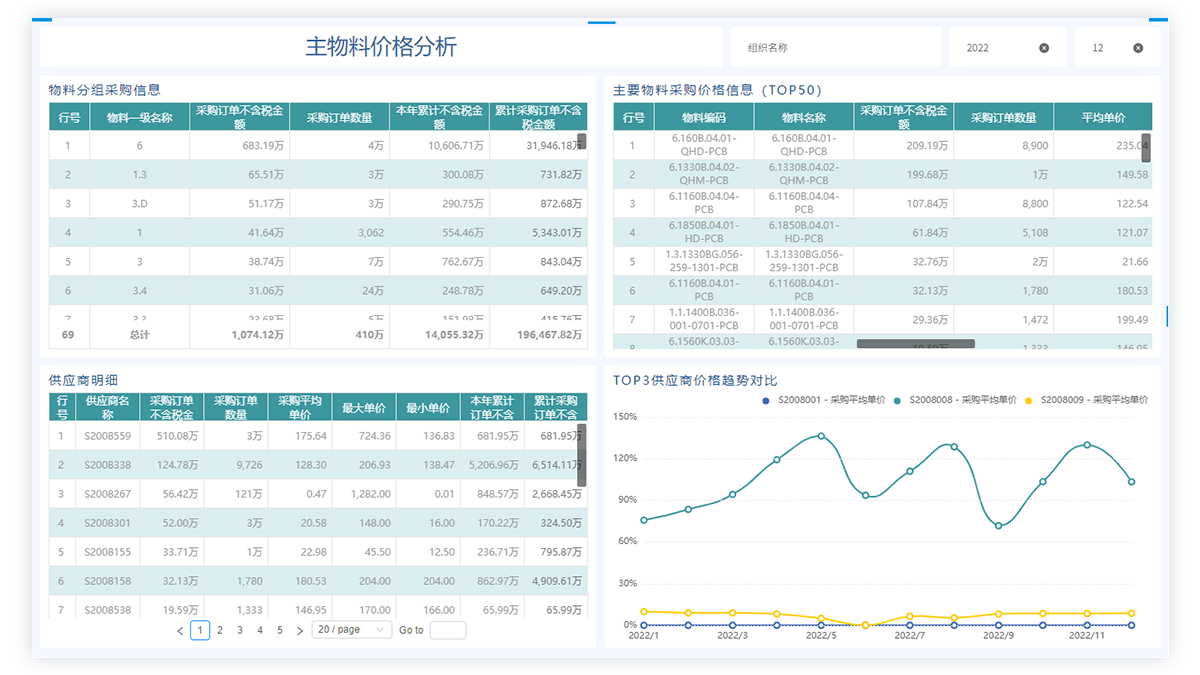This screenshot has width=1200, height=675.
Task: Click the Go to page input box
Action: (x=447, y=630)
